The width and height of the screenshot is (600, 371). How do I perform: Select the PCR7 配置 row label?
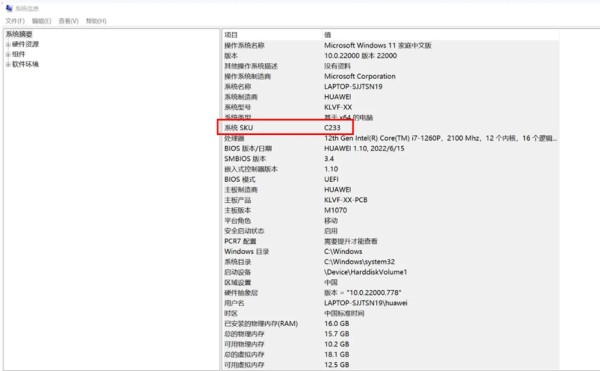240,241
